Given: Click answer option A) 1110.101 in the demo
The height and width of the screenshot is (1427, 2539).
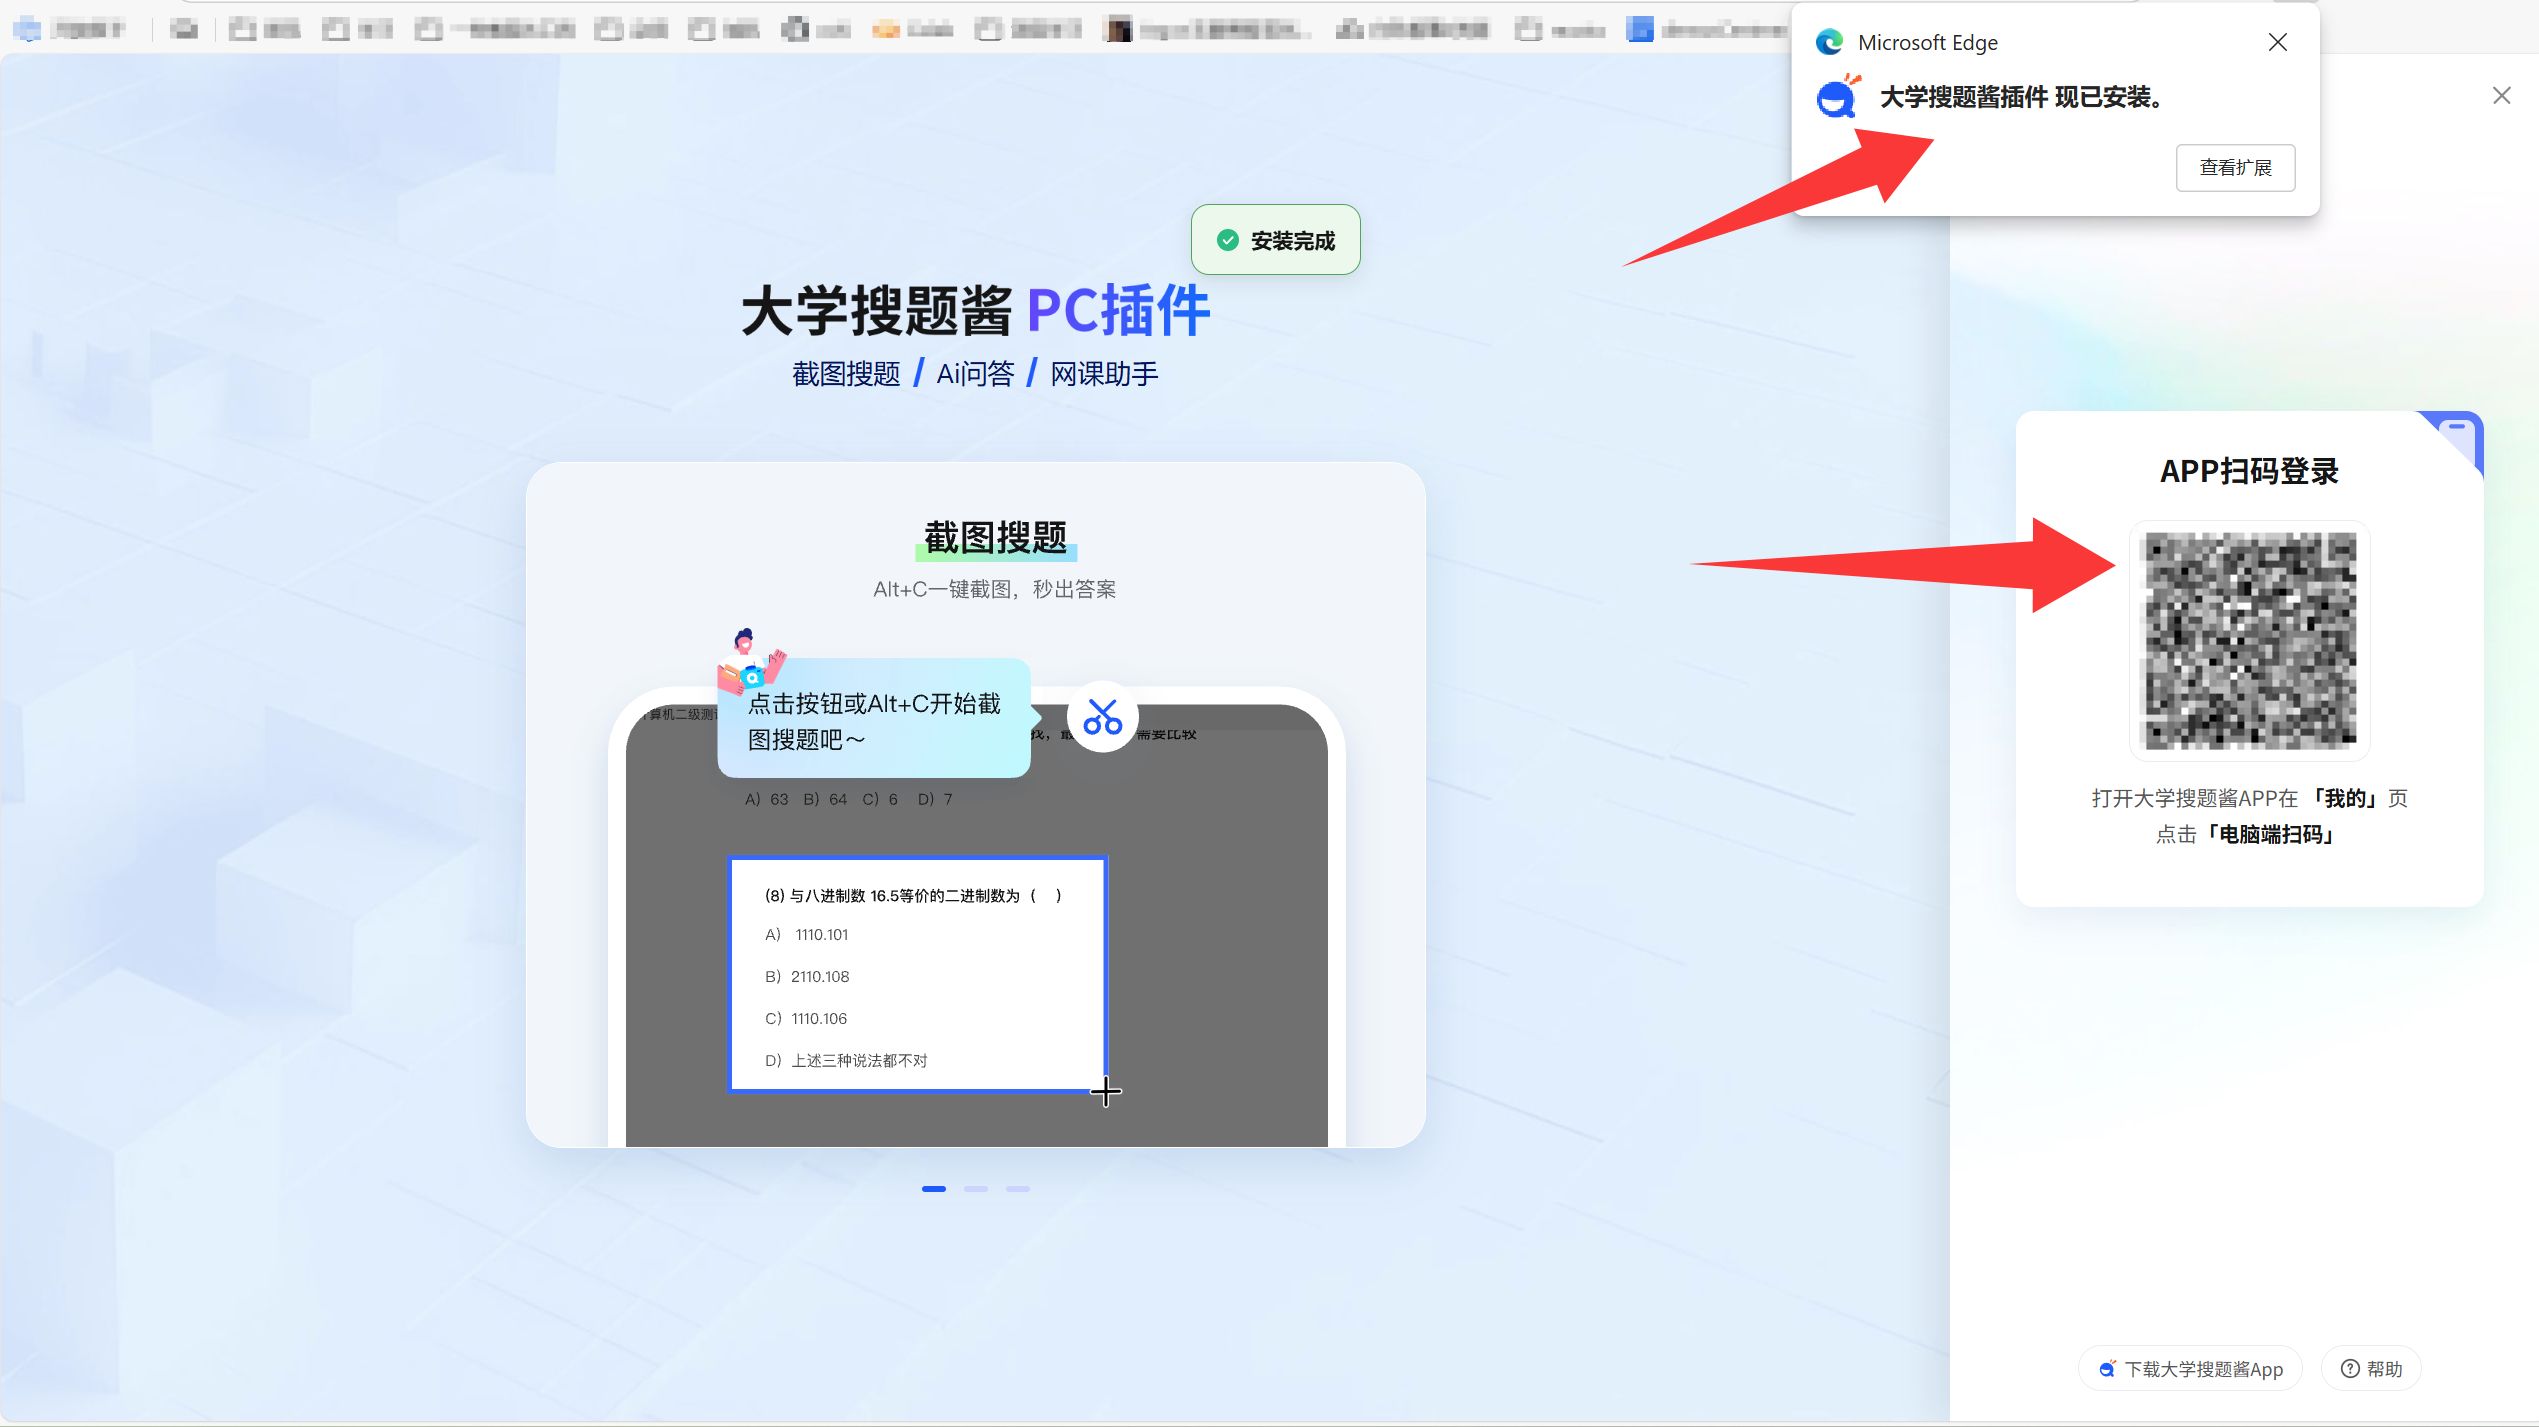Looking at the screenshot, I should tap(806, 934).
